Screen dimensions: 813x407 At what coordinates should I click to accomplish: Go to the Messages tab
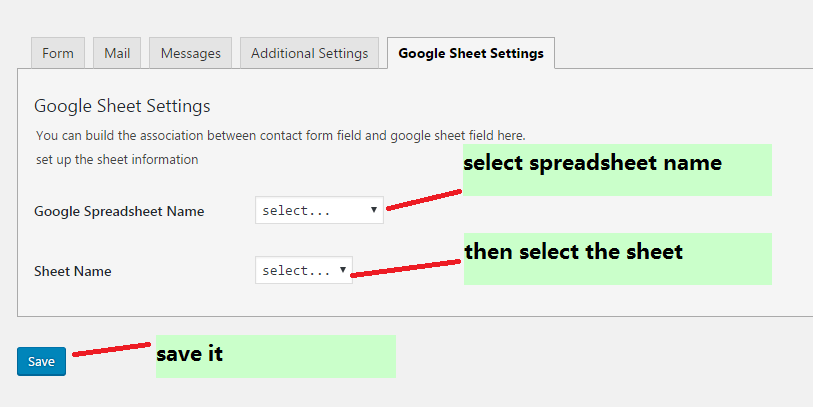pyautogui.click(x=191, y=54)
